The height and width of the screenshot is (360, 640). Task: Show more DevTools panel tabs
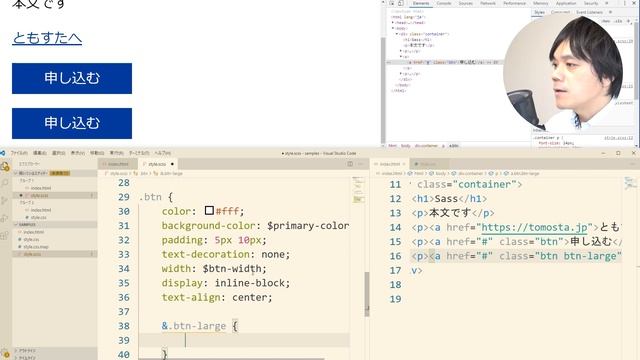607,3
